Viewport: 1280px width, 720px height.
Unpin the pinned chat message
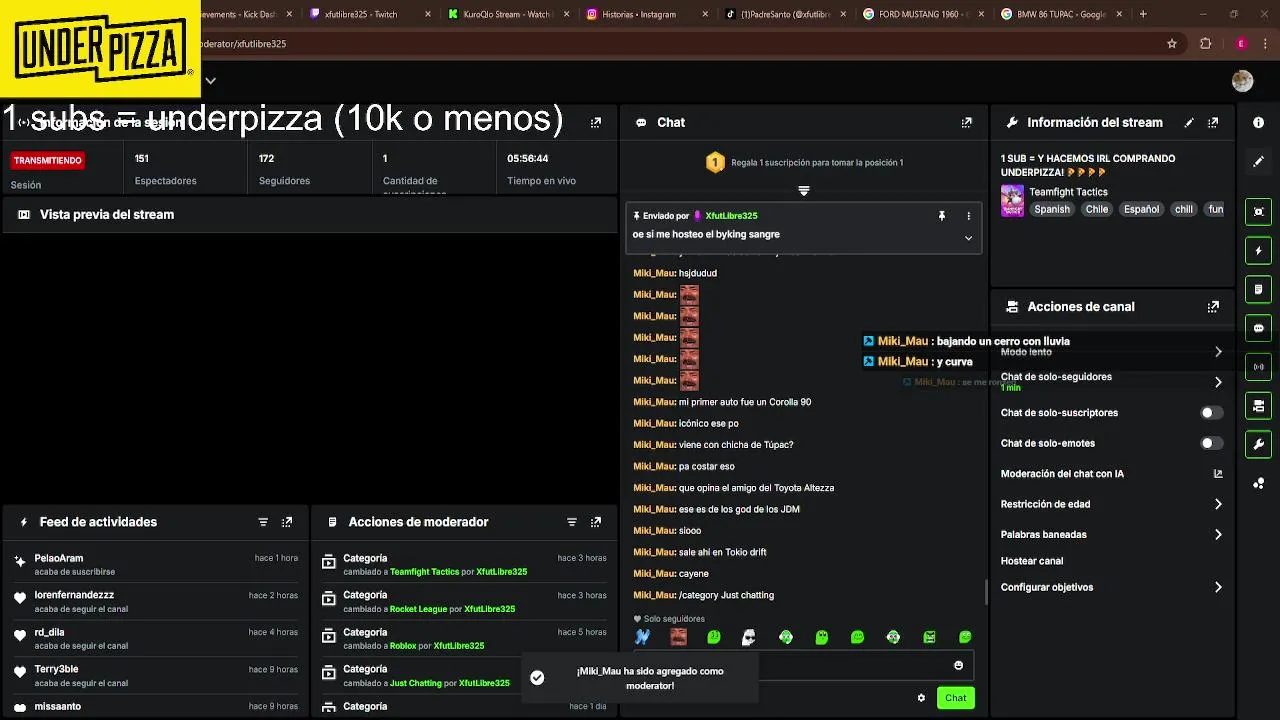click(x=941, y=215)
